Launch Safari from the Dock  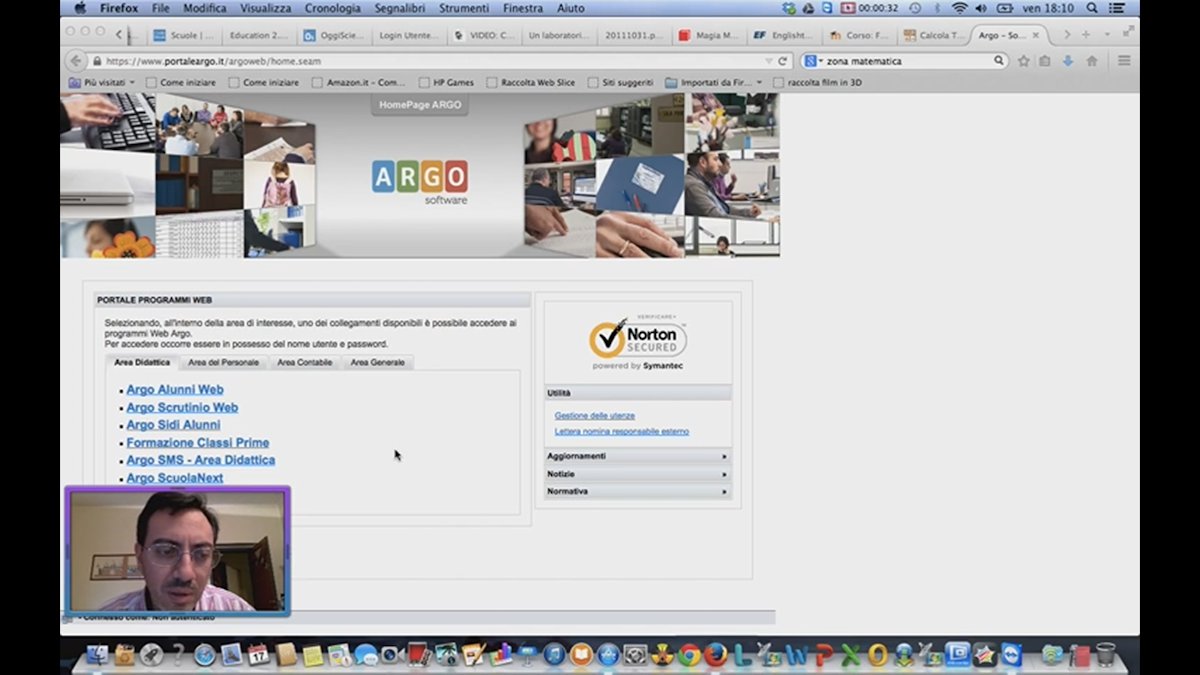point(205,655)
